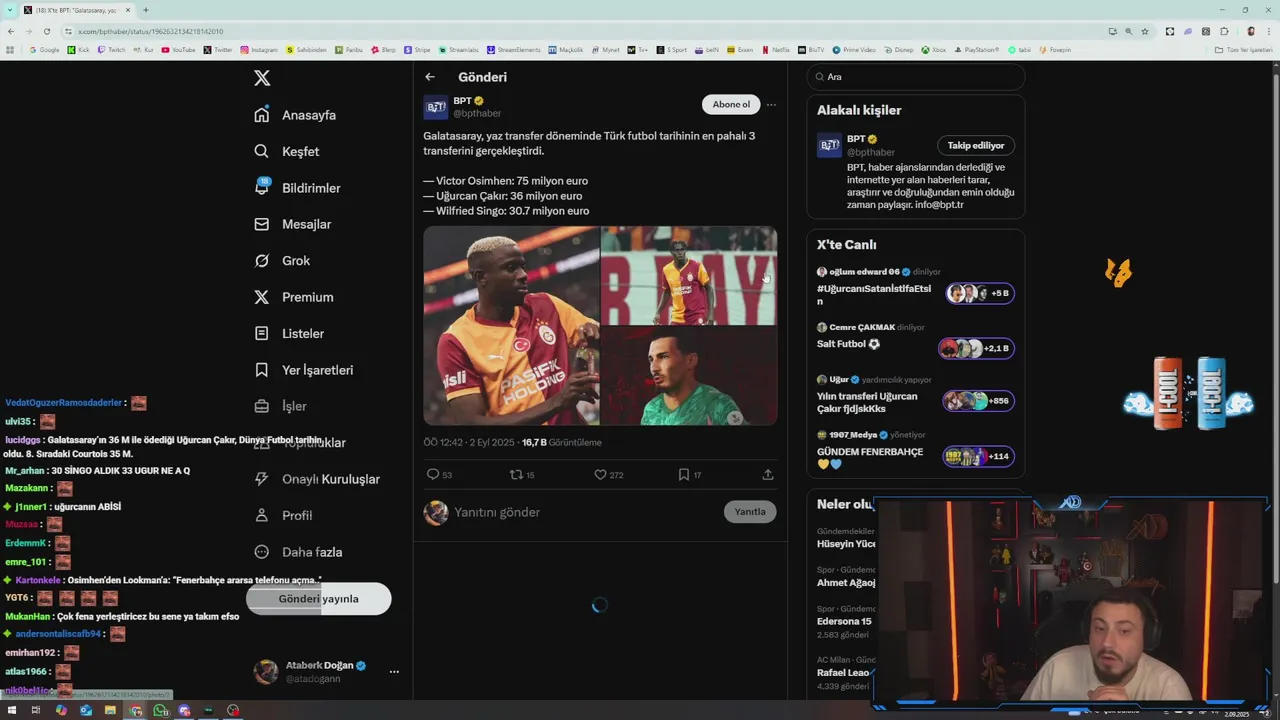The width and height of the screenshot is (1280, 720).
Task: Open the Rafael Leao trending topic
Action: pos(845,673)
